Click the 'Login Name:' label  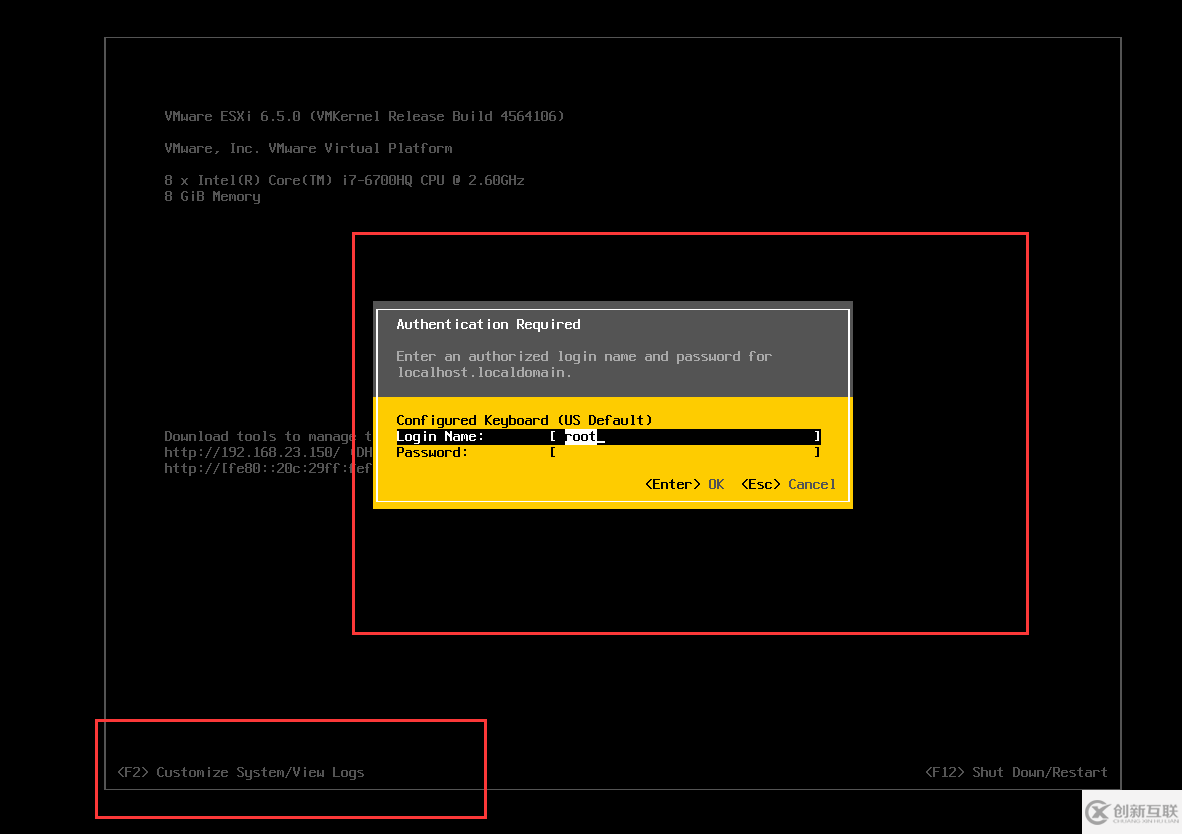440,437
